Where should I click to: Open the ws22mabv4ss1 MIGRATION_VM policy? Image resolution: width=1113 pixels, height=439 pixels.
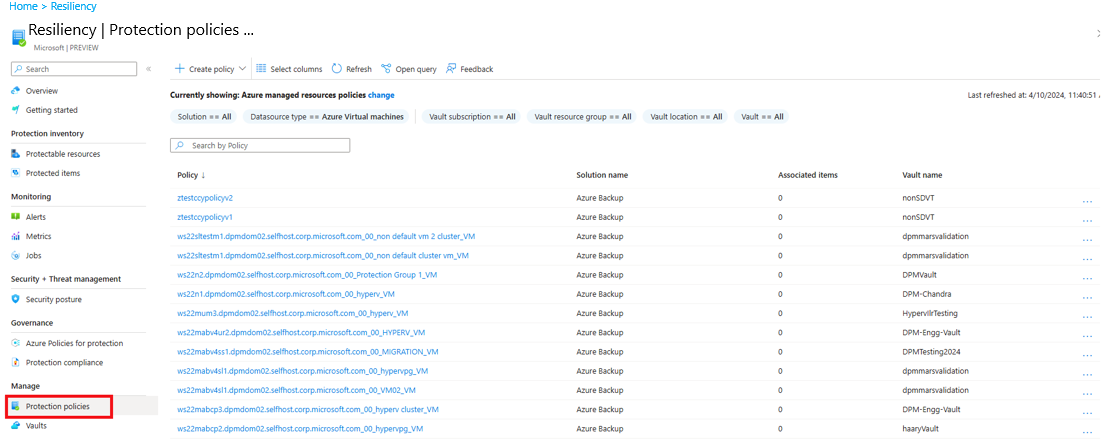pos(307,351)
